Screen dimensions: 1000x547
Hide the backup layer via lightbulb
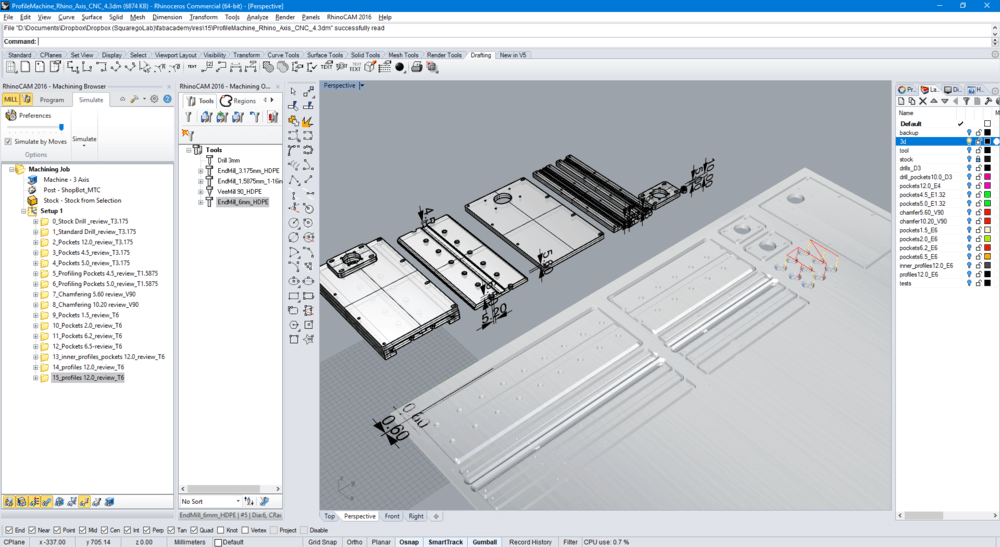point(968,133)
